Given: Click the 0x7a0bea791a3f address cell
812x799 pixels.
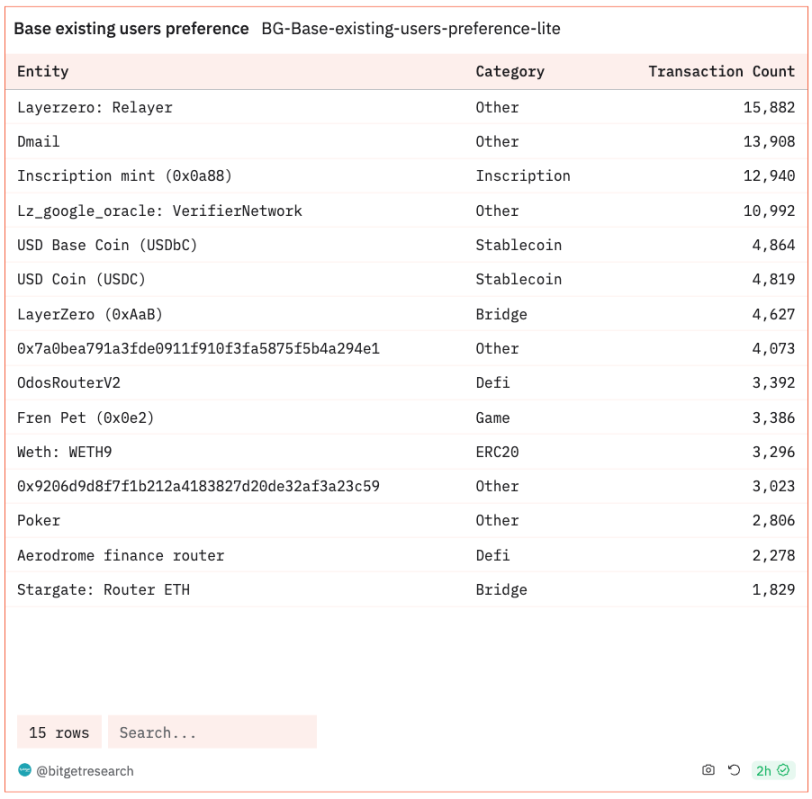Looking at the screenshot, I should (x=198, y=349).
